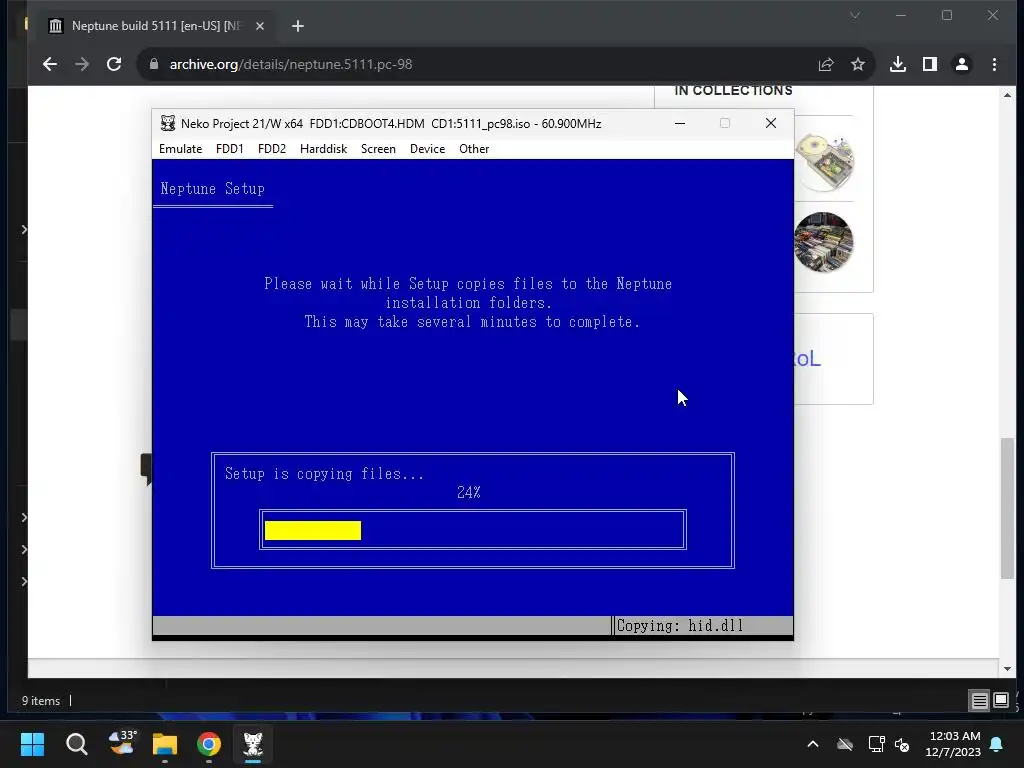Open the FDD2 menu
Viewport: 1024px width, 768px height.
[x=272, y=149]
